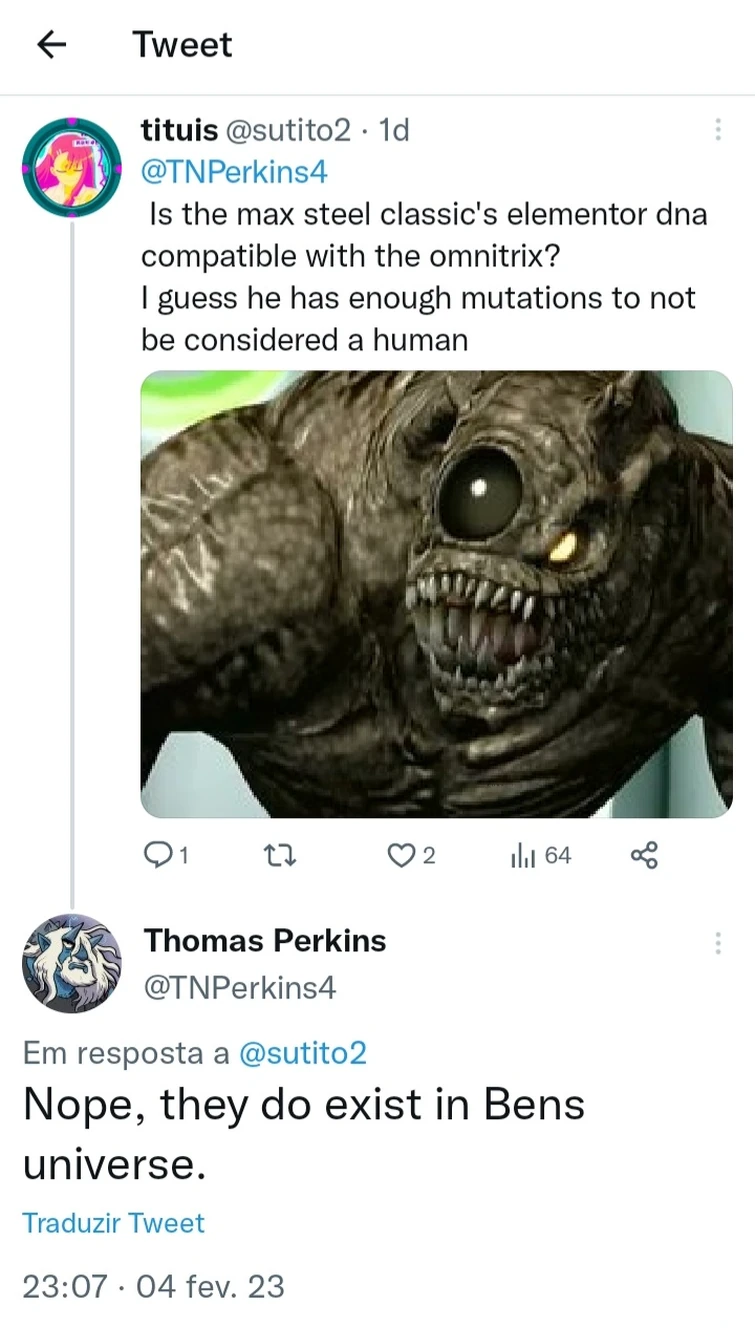
Task: Open tituis profile avatar
Action: pos(71,167)
